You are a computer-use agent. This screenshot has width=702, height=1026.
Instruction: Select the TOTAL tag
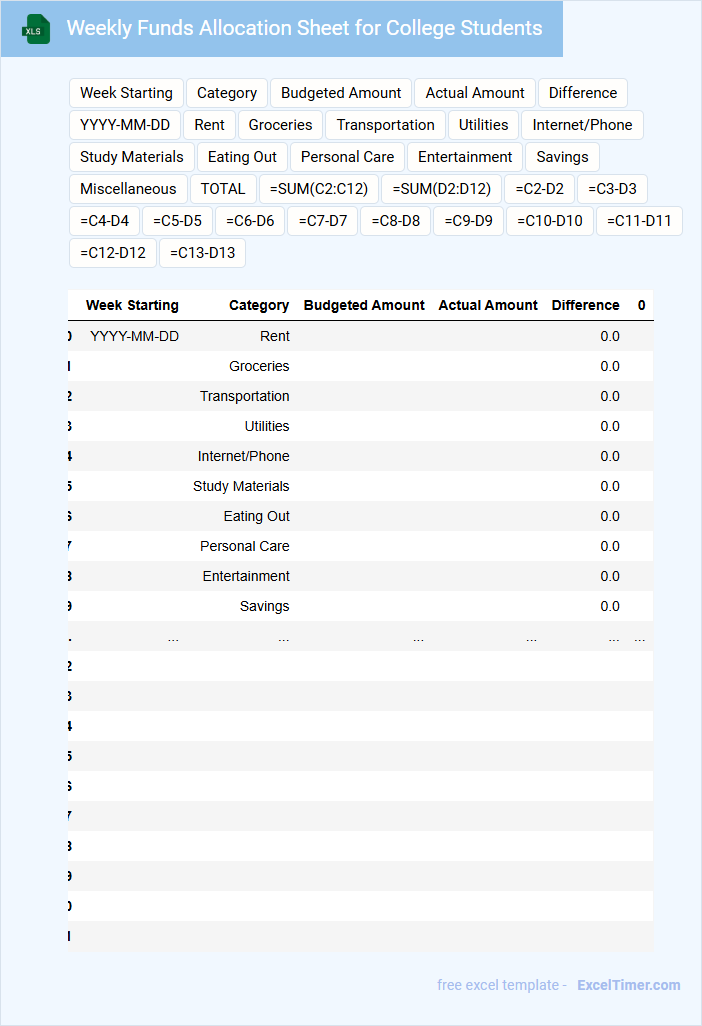point(223,189)
